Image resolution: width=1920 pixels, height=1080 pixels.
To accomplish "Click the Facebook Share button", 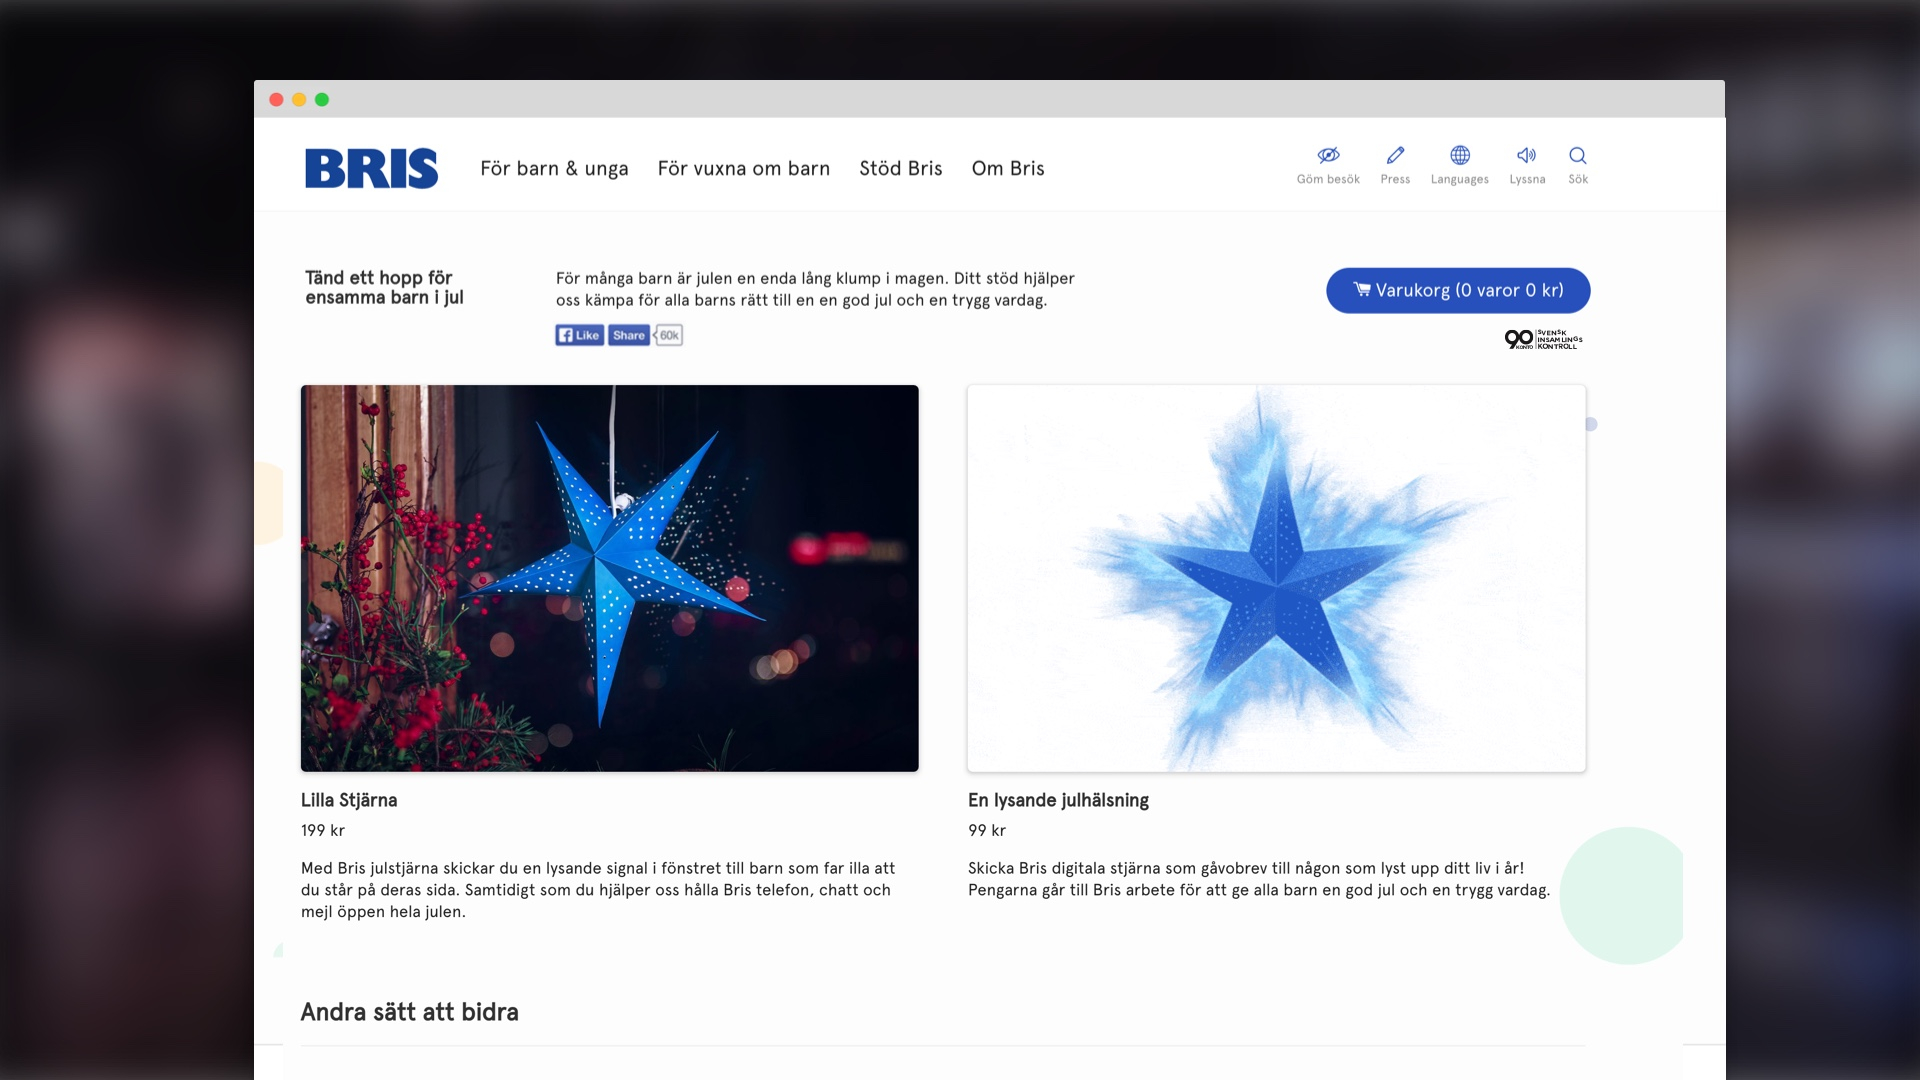I will coord(629,336).
